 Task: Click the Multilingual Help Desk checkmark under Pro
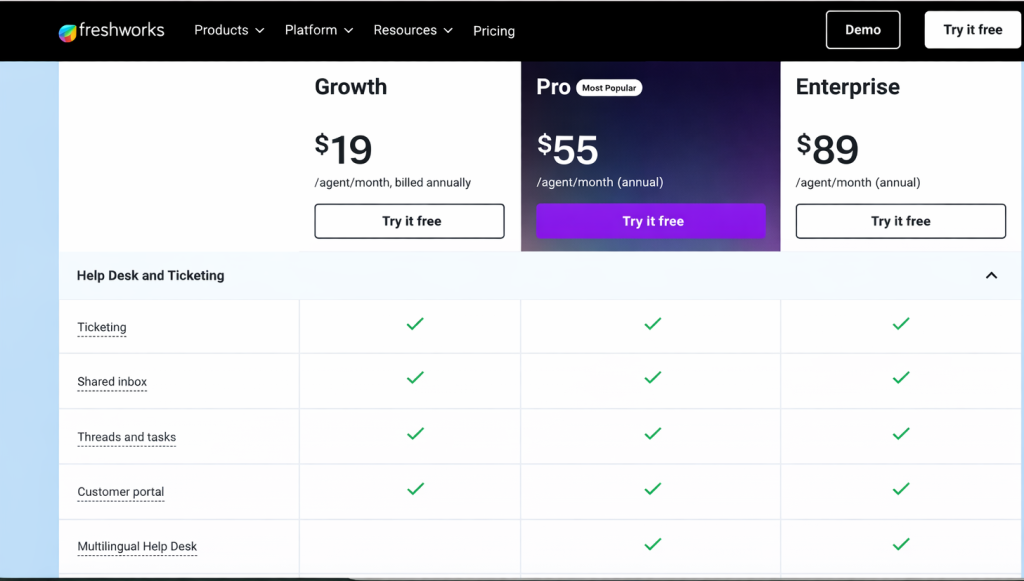(651, 544)
